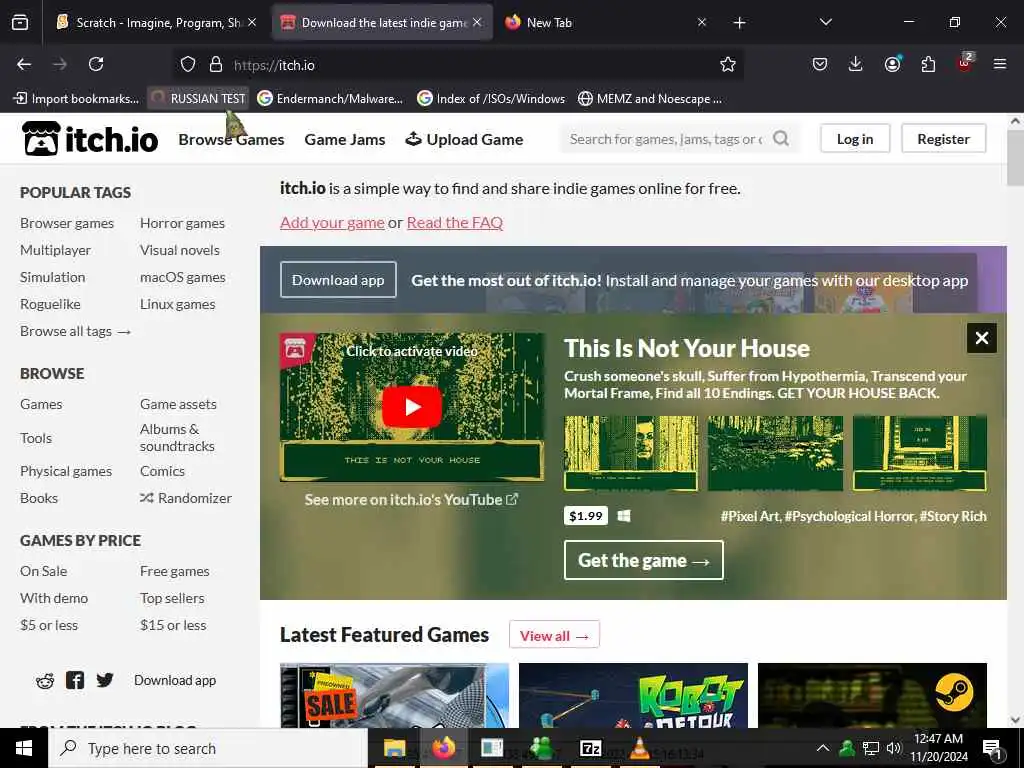The image size is (1024, 768).
Task: Click the taskbar clock and date
Action: (938, 748)
